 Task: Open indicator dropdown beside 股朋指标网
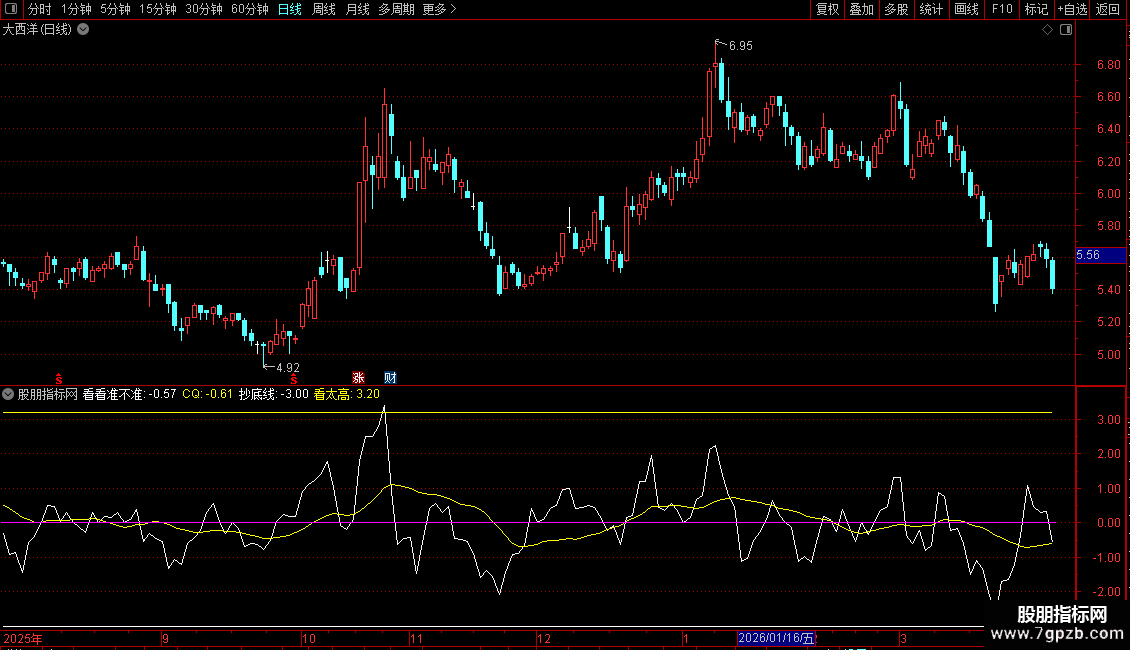point(8,394)
